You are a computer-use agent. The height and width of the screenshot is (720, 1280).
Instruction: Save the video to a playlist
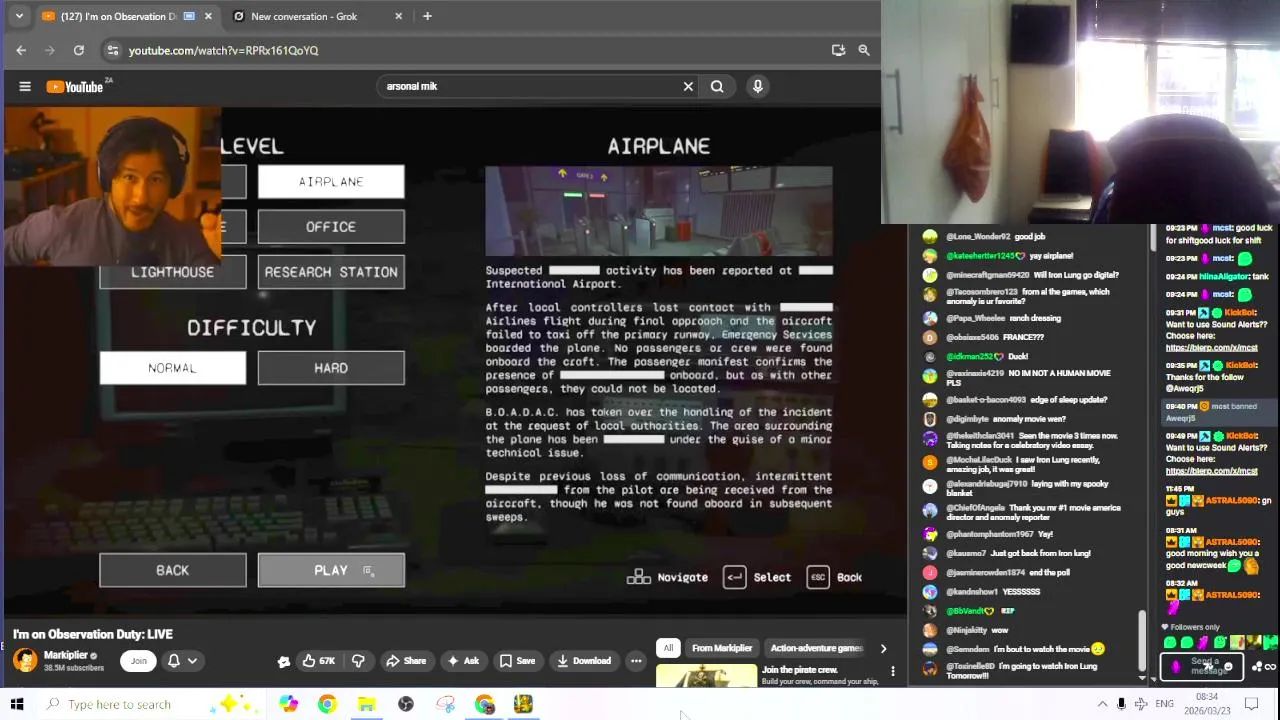(x=517, y=661)
